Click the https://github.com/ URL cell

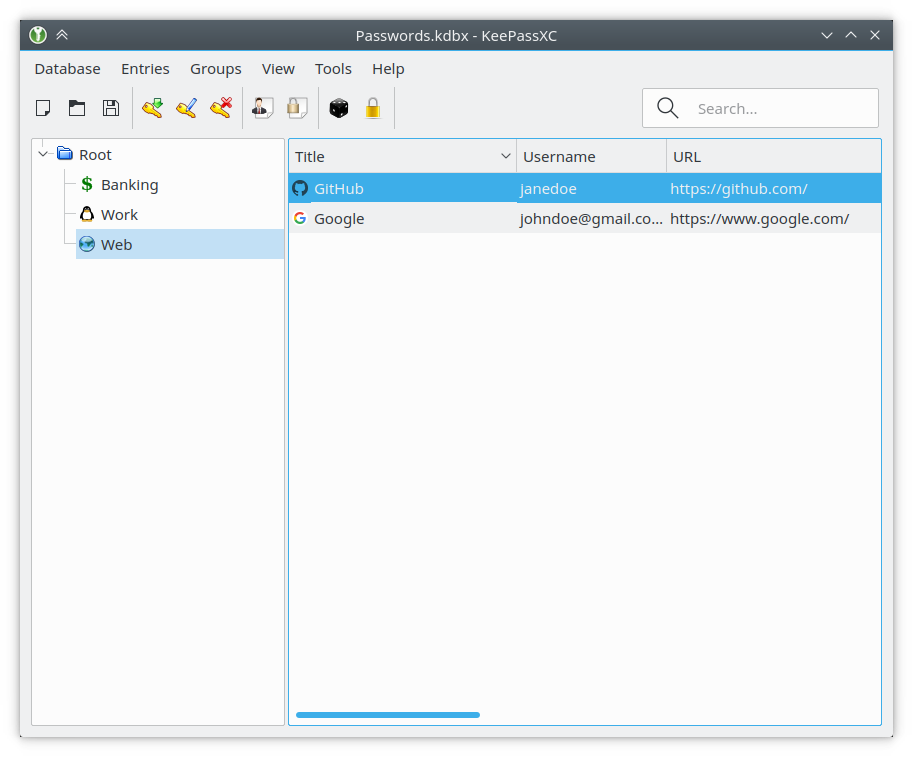(x=774, y=189)
